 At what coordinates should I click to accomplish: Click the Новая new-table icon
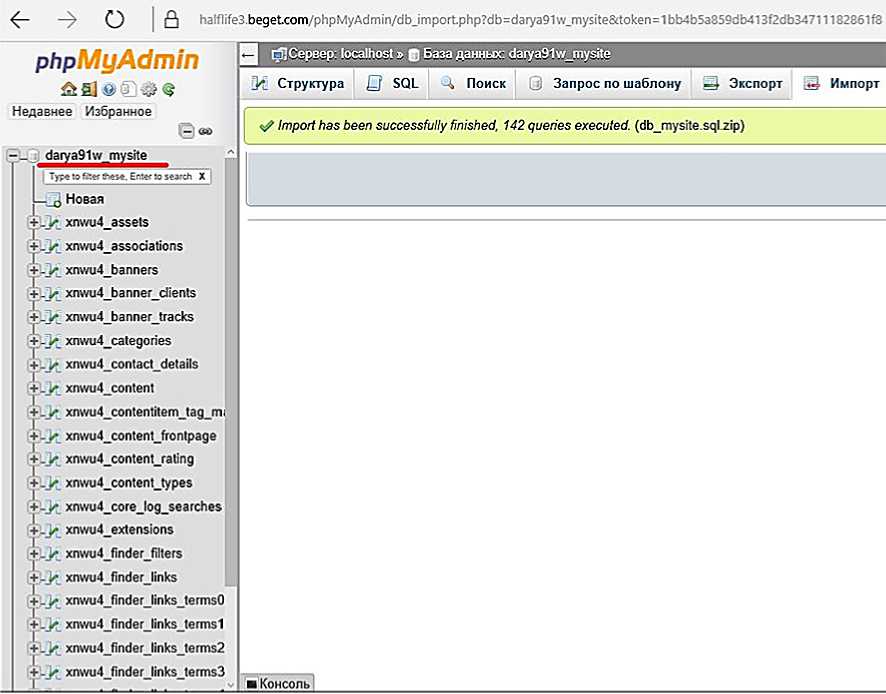click(x=54, y=199)
